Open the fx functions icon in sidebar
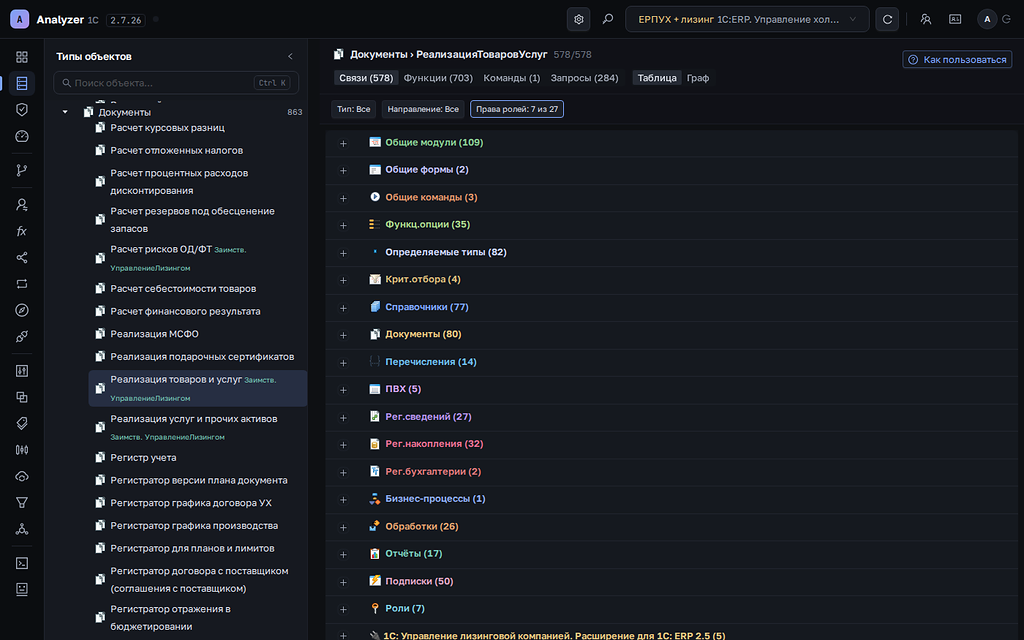Image resolution: width=1024 pixels, height=640 pixels. pyautogui.click(x=22, y=231)
